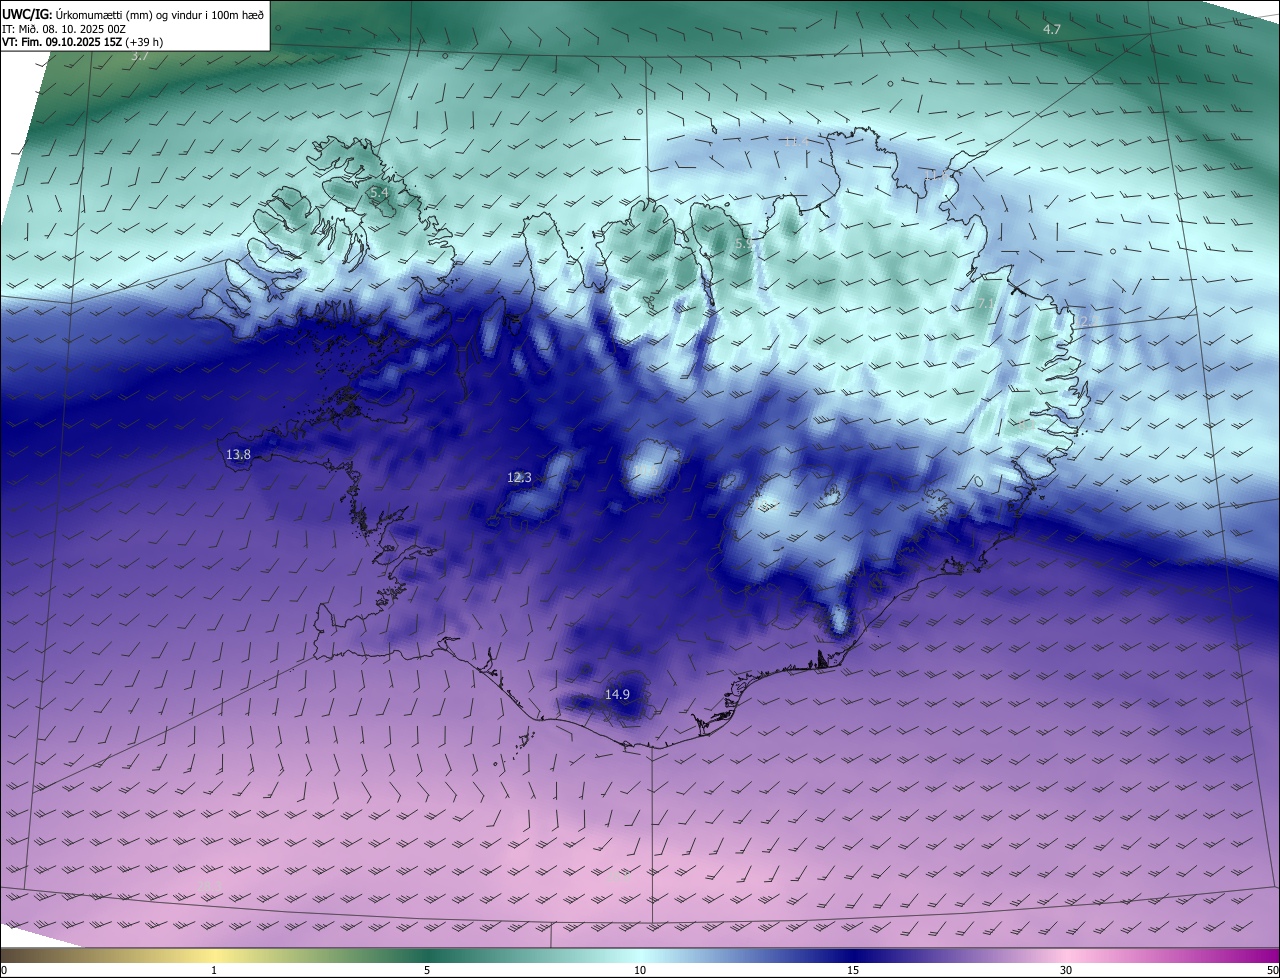Click the legend tick label 50
Viewport: 1280px width, 978px height.
click(1272, 970)
